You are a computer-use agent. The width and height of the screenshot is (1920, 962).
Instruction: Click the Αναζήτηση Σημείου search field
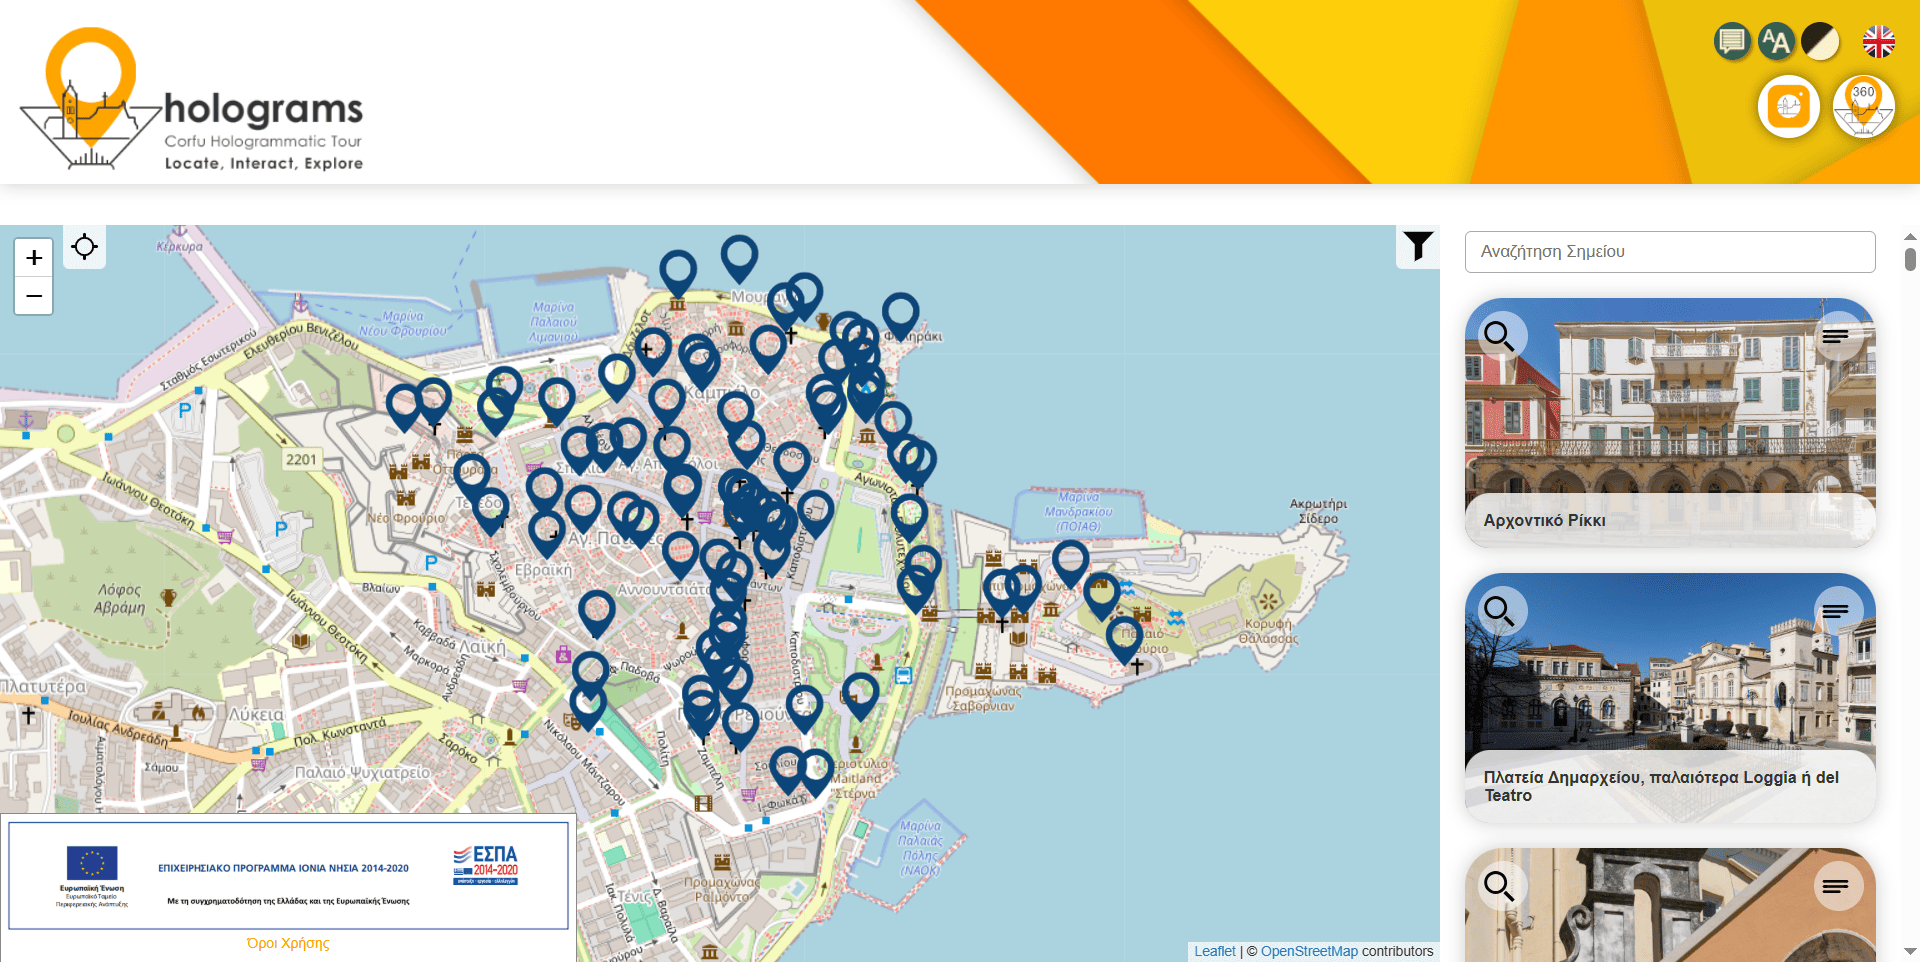(x=1669, y=252)
